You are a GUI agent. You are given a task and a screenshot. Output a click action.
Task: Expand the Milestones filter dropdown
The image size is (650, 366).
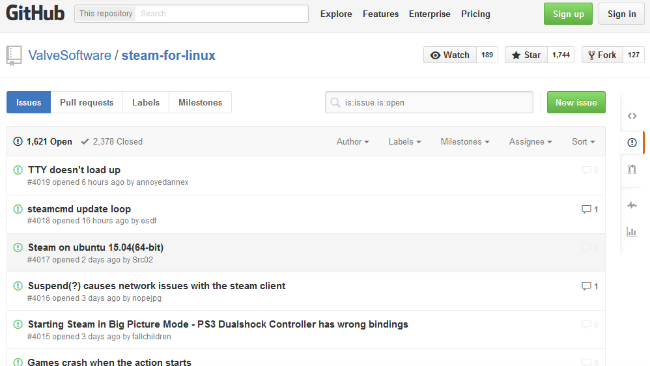[465, 142]
